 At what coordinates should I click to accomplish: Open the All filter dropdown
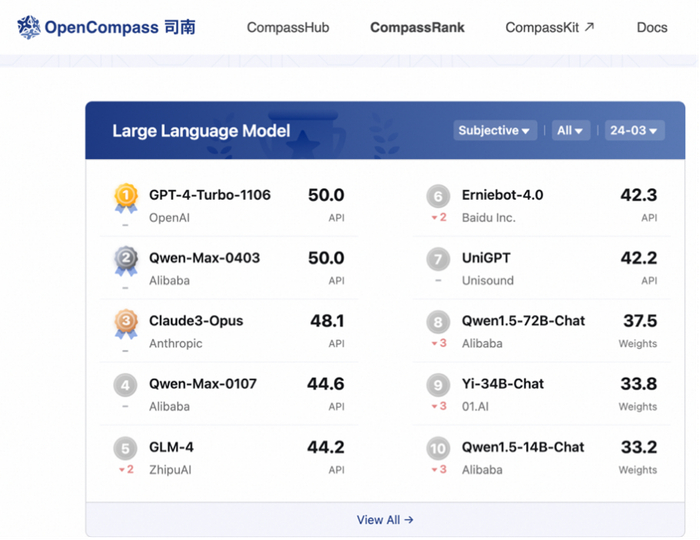click(x=571, y=130)
